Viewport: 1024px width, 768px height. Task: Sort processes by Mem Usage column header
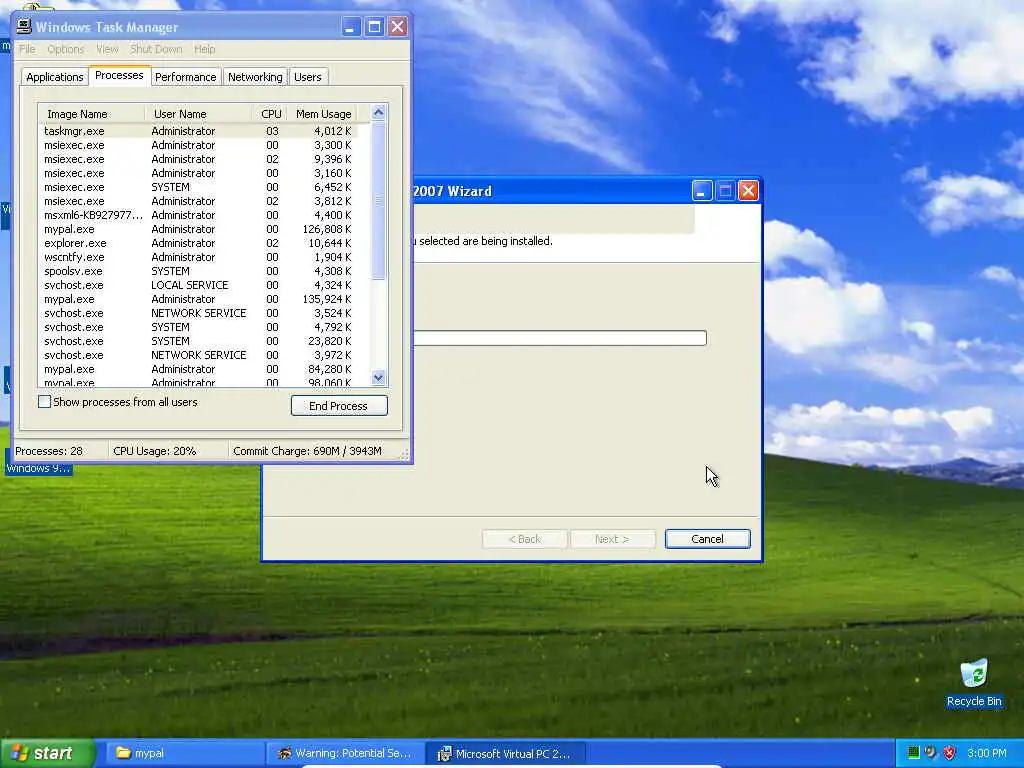(323, 114)
